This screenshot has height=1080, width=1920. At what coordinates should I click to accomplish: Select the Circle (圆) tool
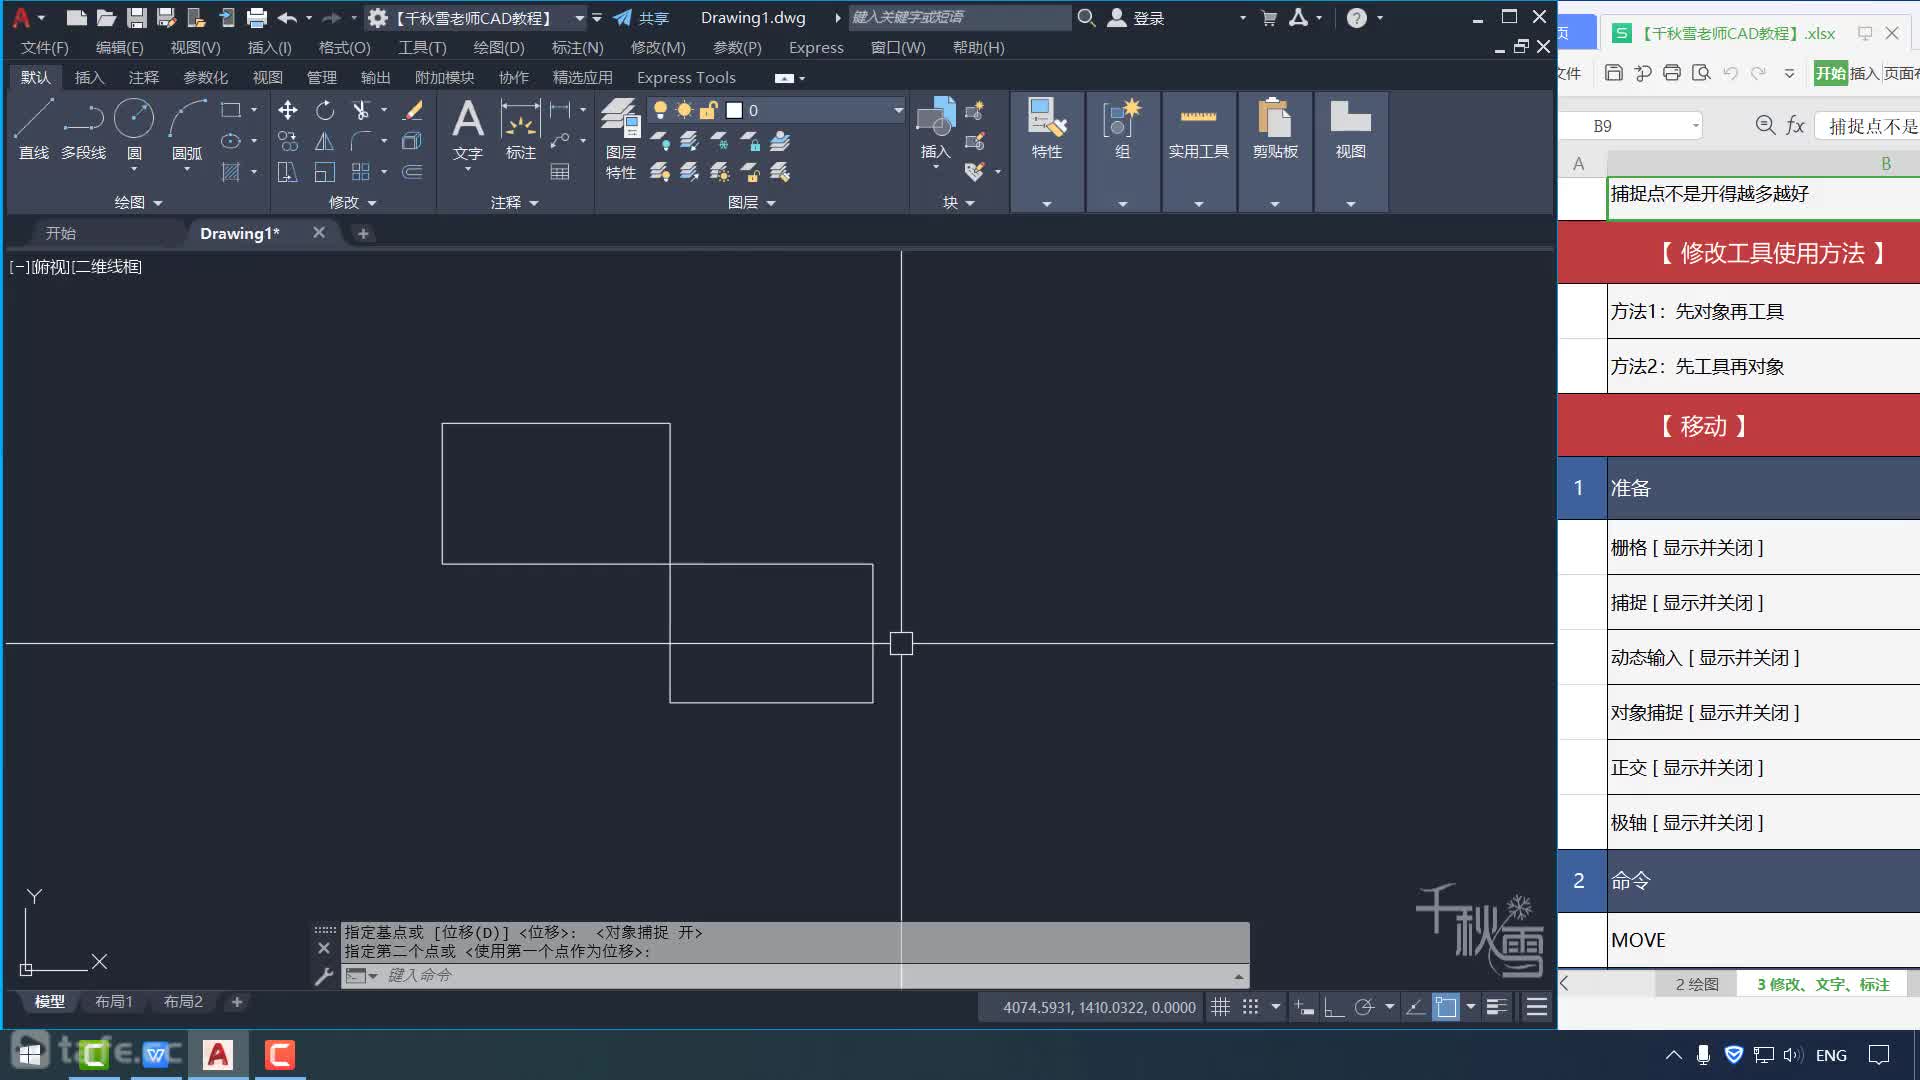[133, 128]
